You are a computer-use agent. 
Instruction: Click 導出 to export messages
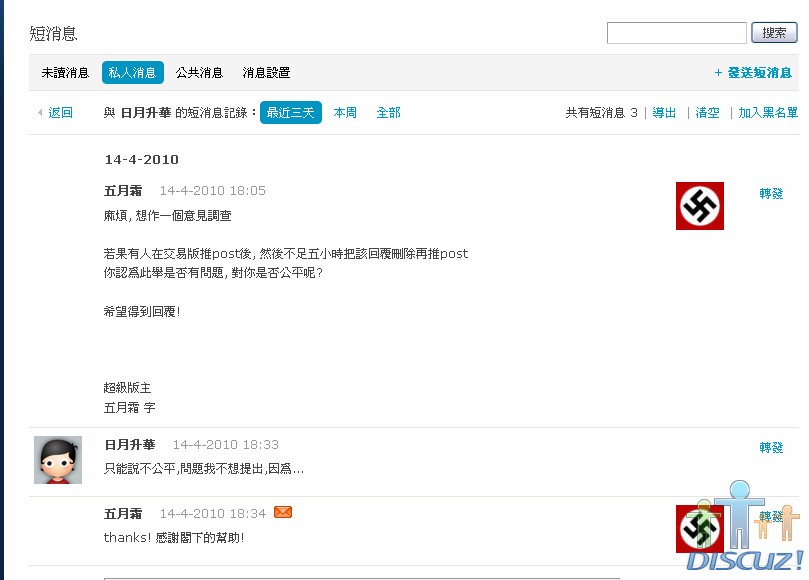click(x=665, y=113)
